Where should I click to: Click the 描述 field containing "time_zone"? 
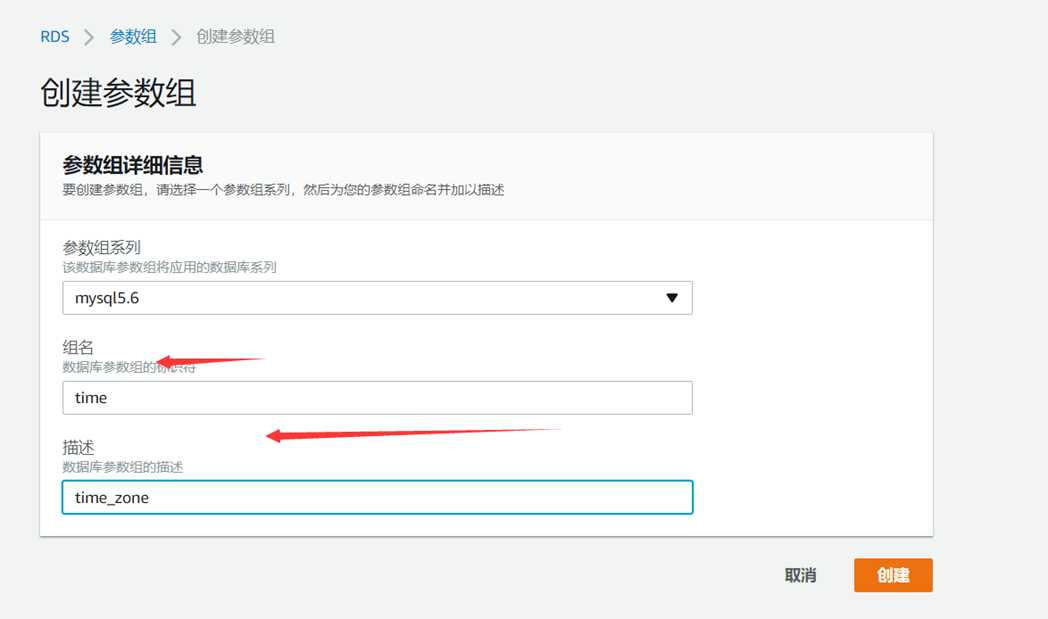[x=376, y=498]
